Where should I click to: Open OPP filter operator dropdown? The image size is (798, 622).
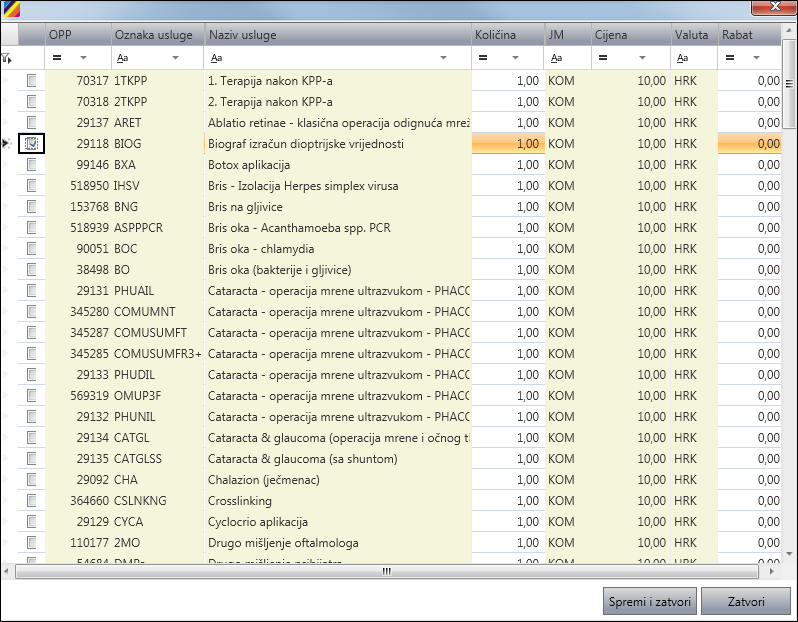tap(83, 58)
